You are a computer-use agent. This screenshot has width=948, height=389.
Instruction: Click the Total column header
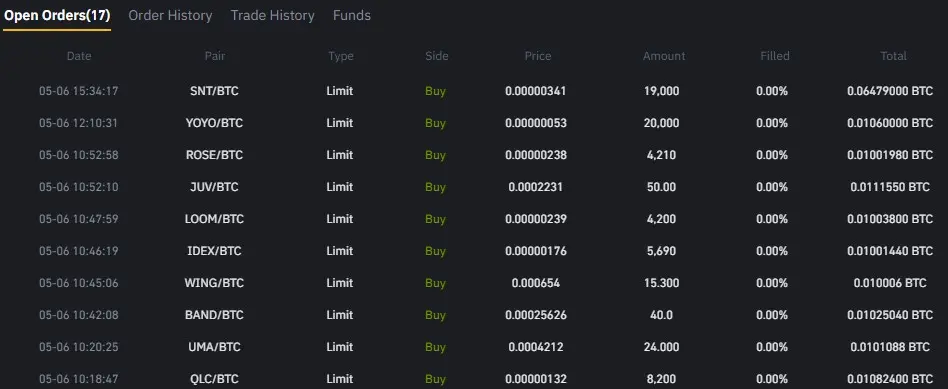(893, 56)
